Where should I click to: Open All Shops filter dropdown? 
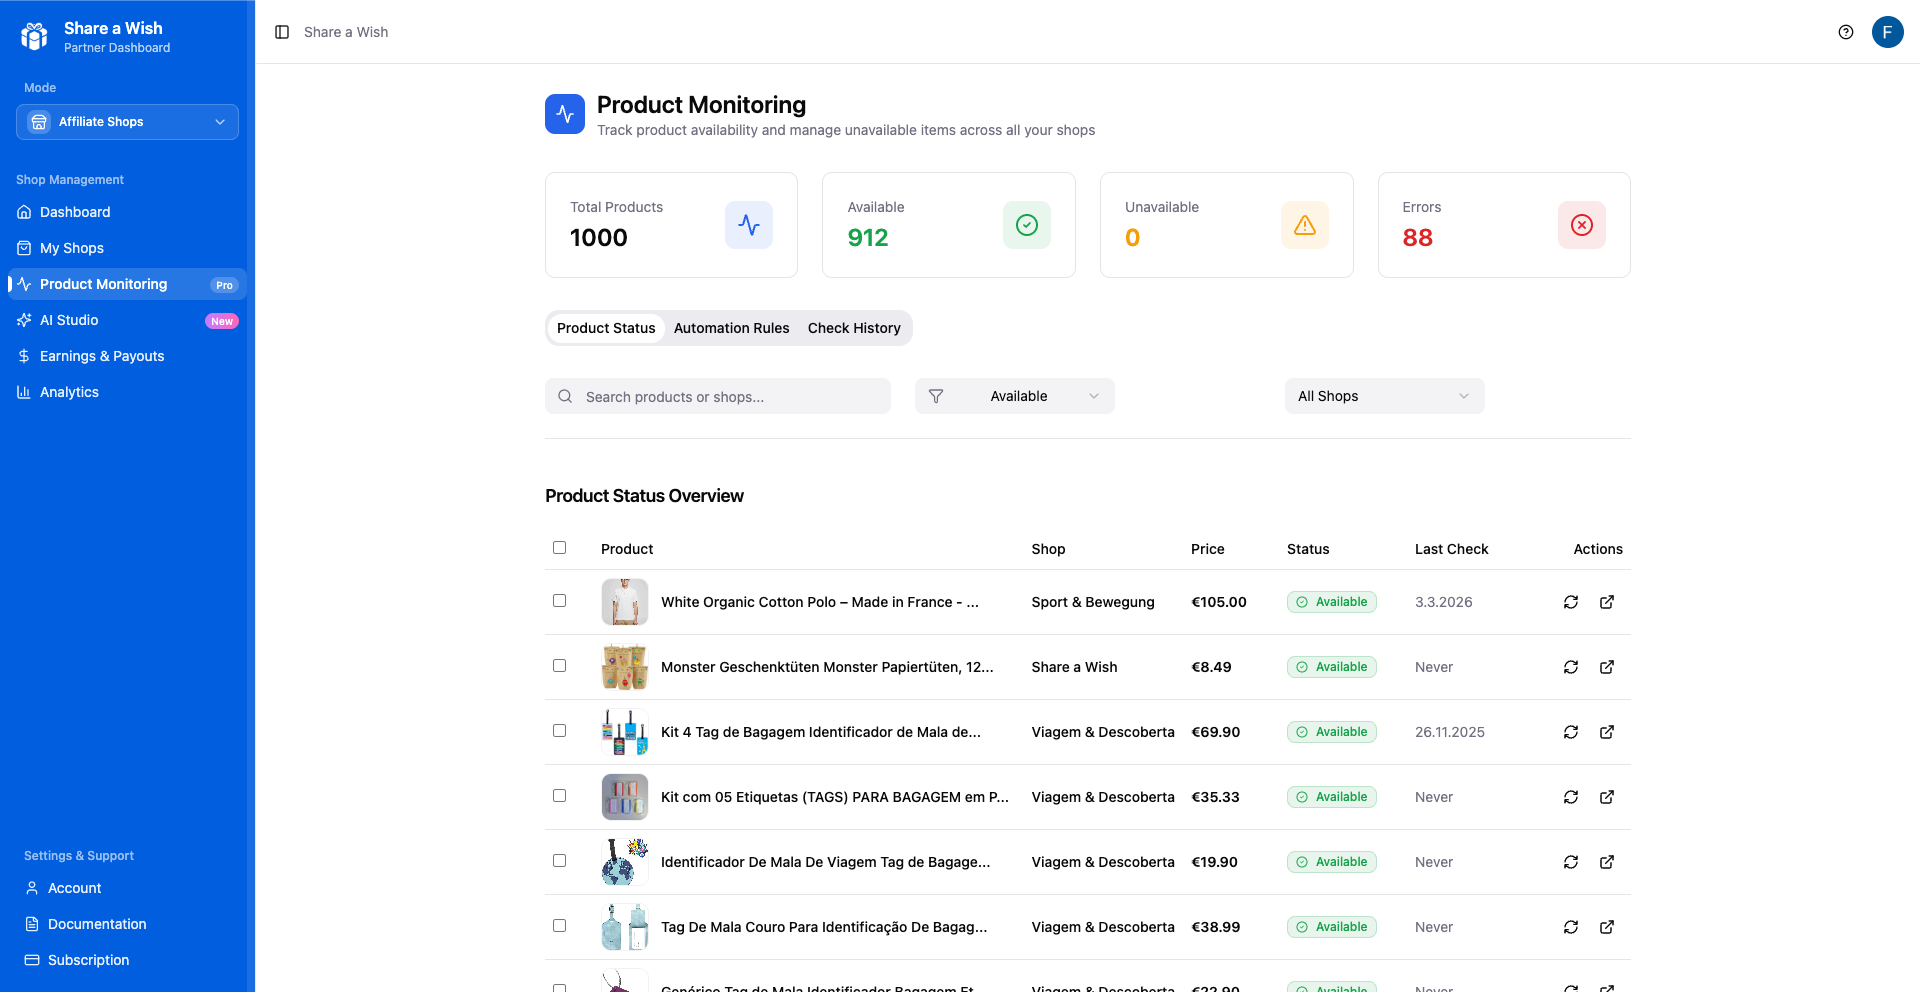[1384, 396]
